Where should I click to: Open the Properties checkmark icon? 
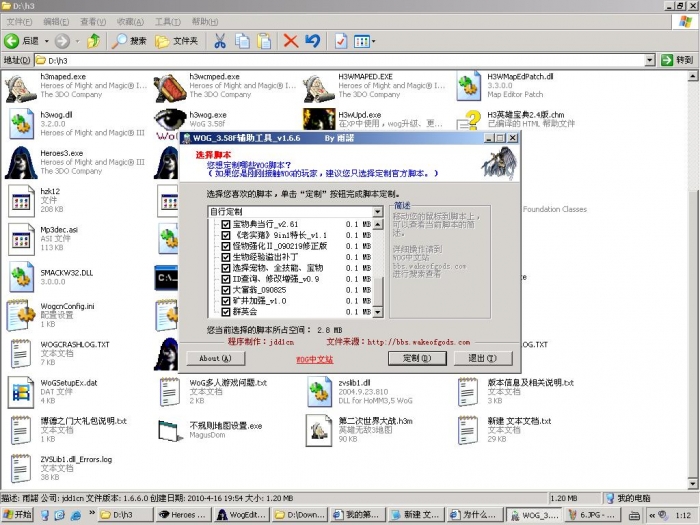click(341, 42)
